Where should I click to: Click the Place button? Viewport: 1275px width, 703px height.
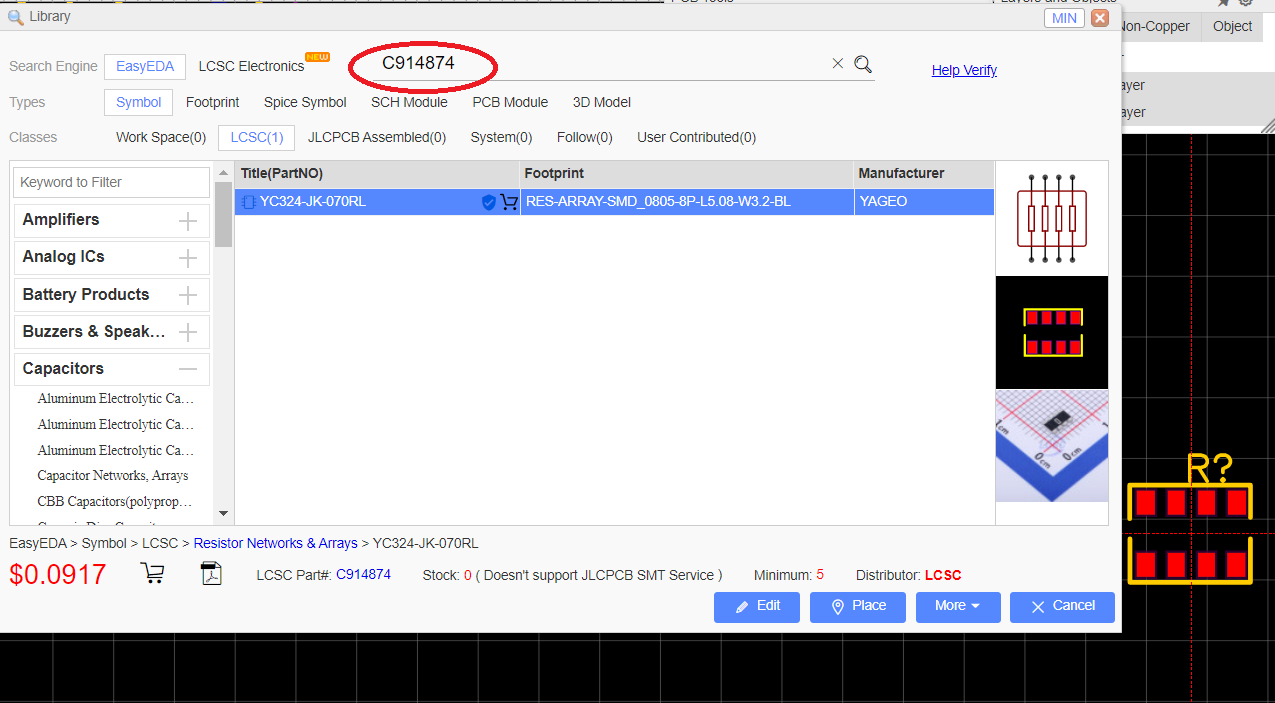(x=857, y=606)
